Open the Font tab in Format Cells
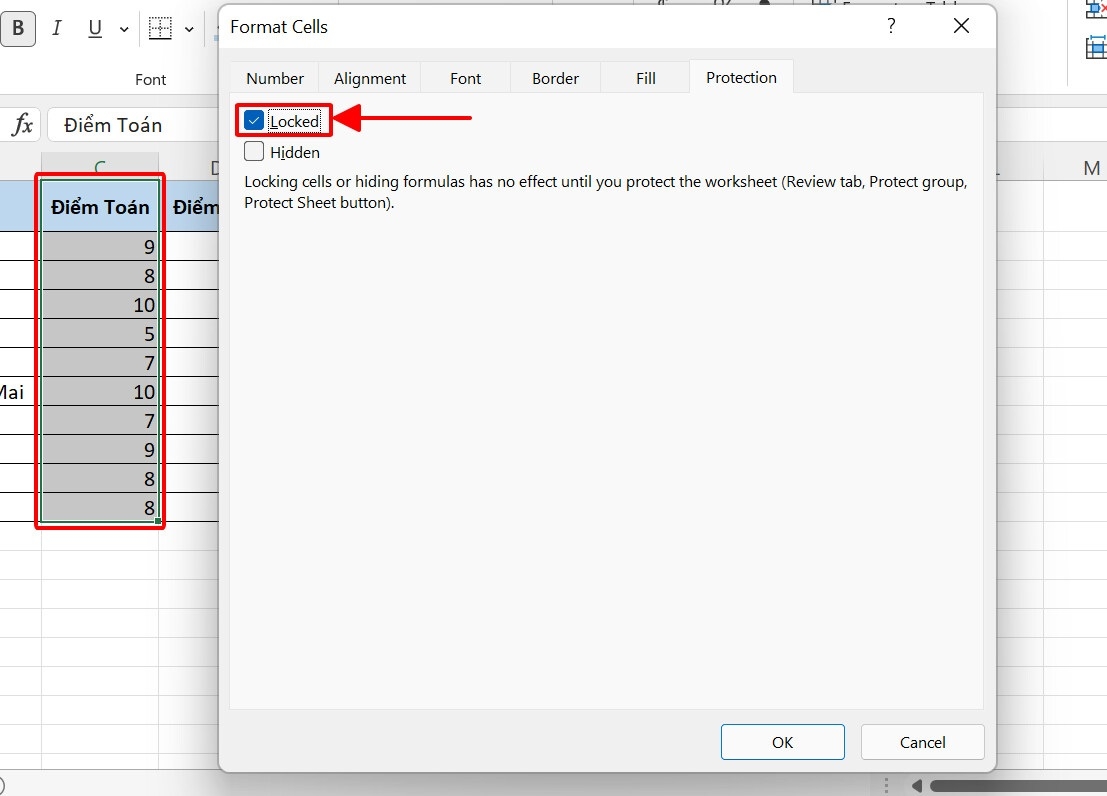This screenshot has width=1107, height=796. pos(465,78)
